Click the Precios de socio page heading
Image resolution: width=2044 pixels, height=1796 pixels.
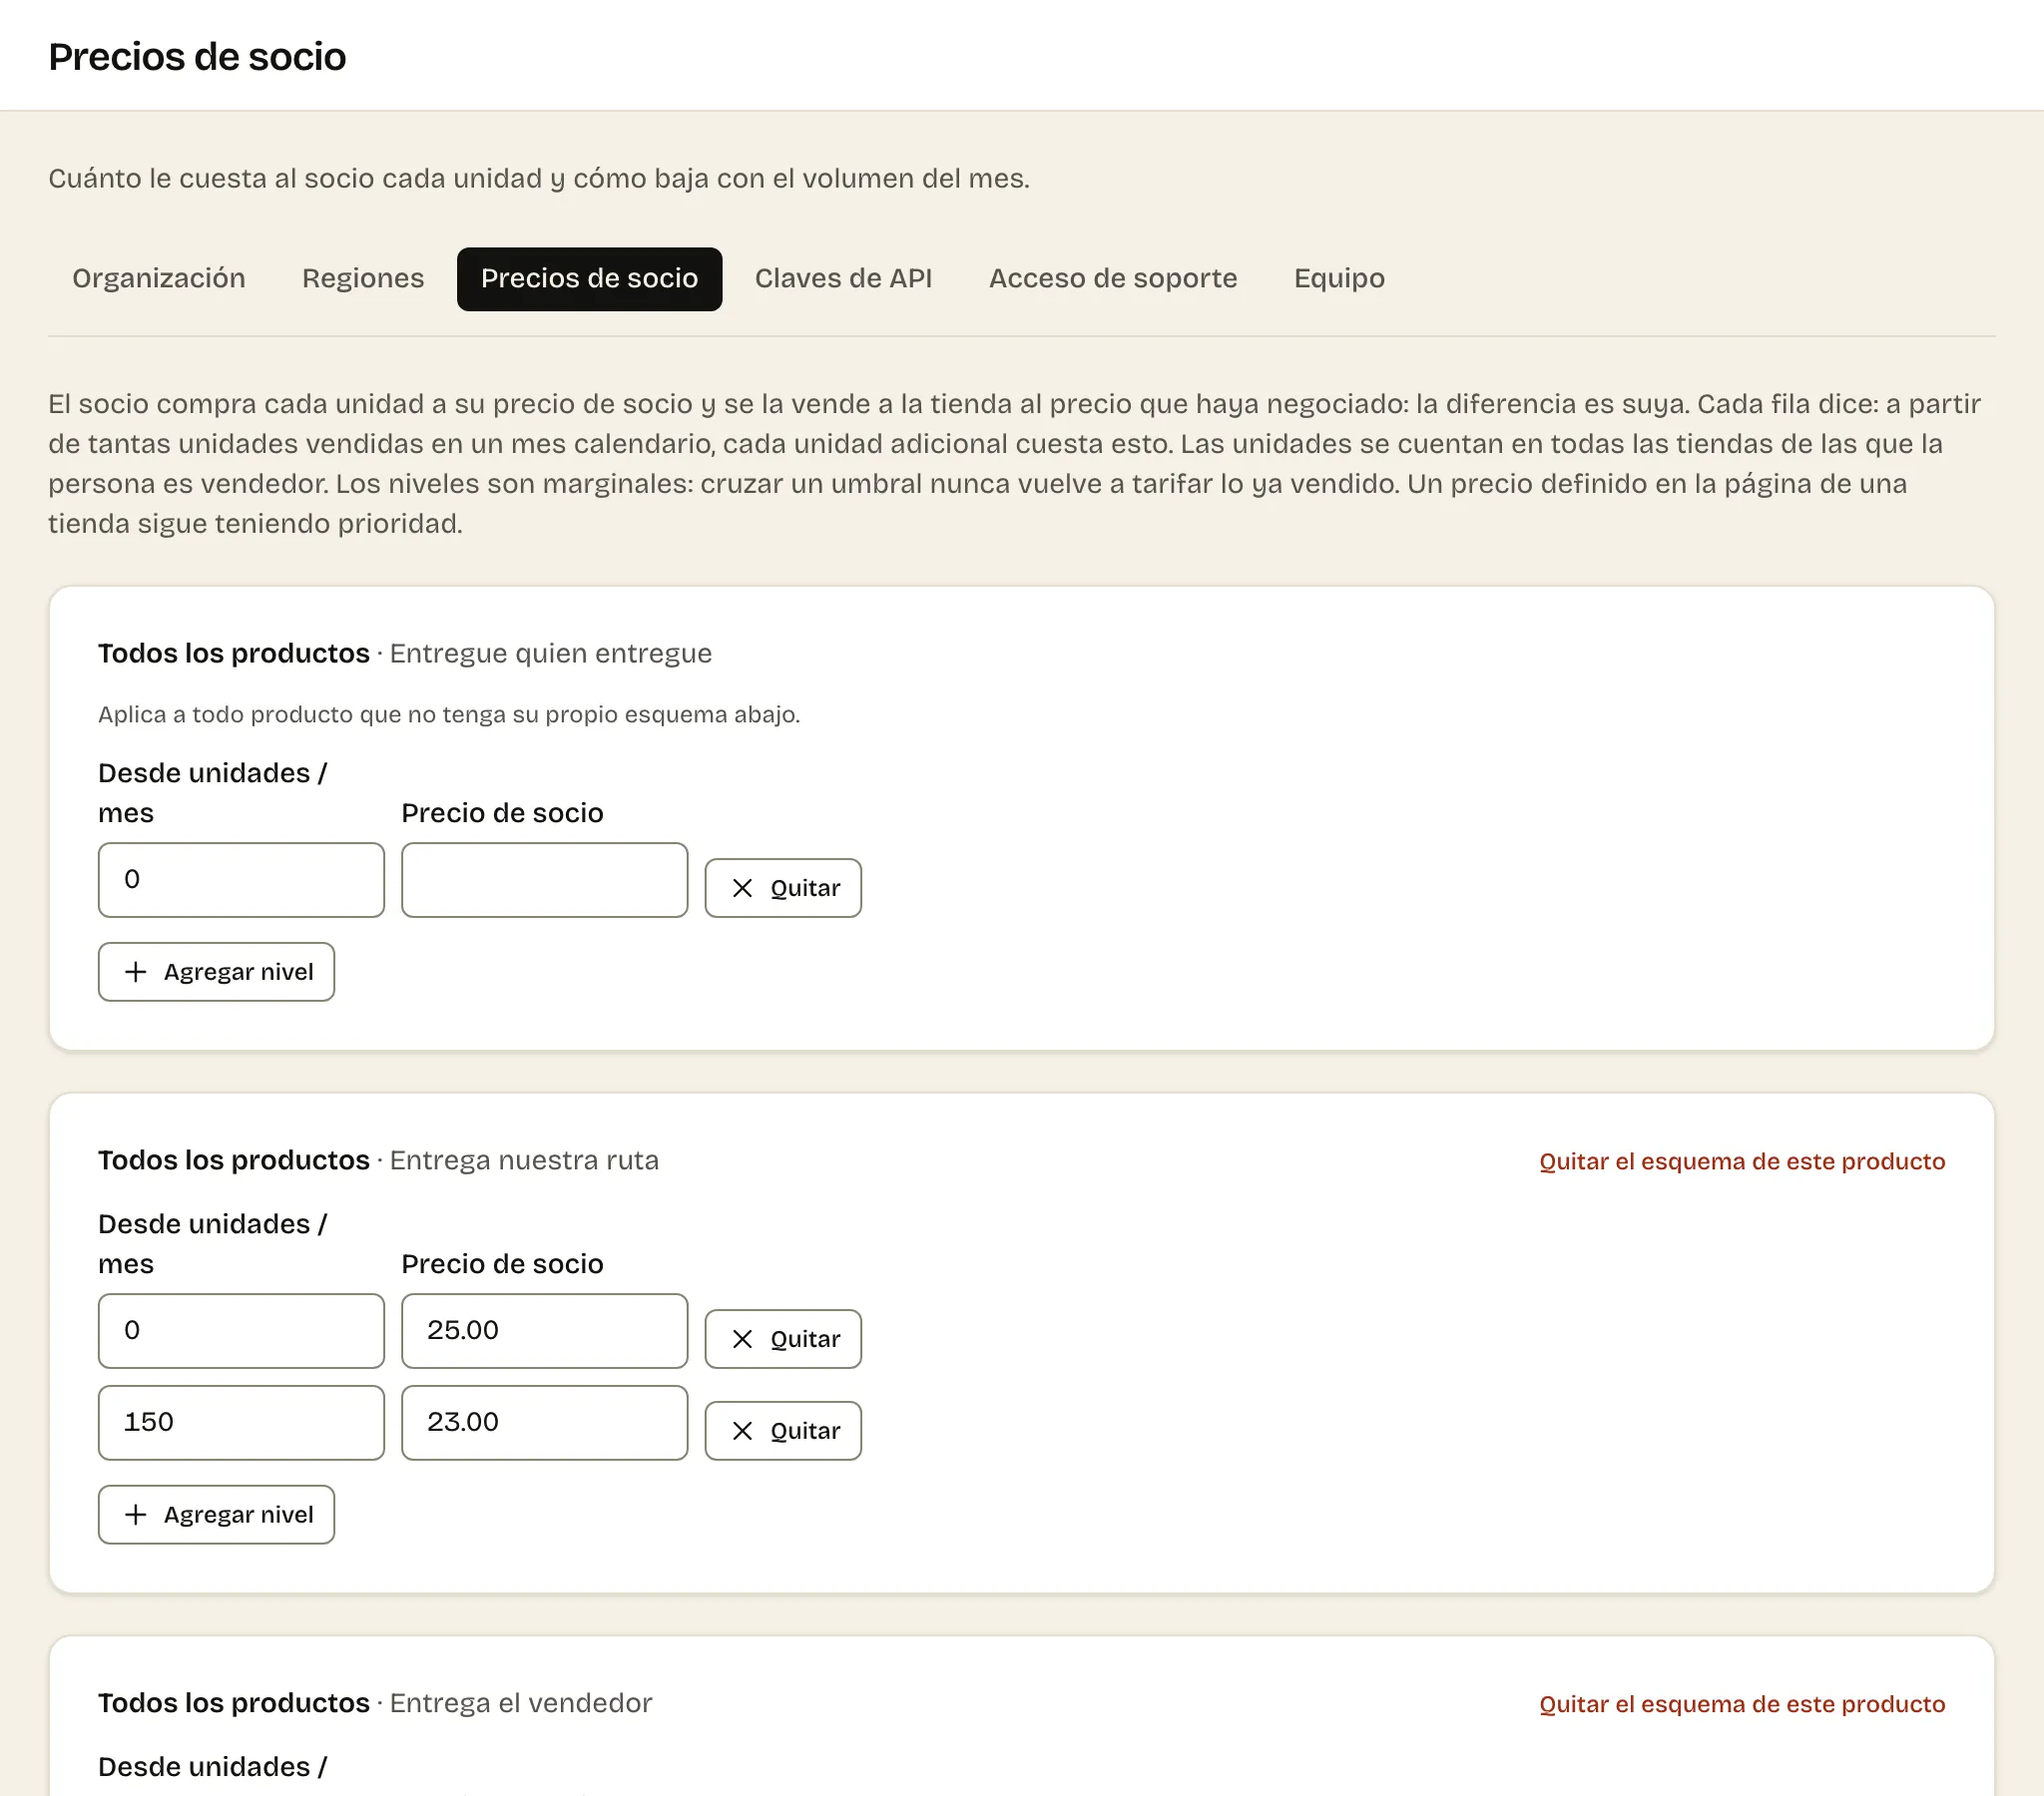click(x=197, y=57)
